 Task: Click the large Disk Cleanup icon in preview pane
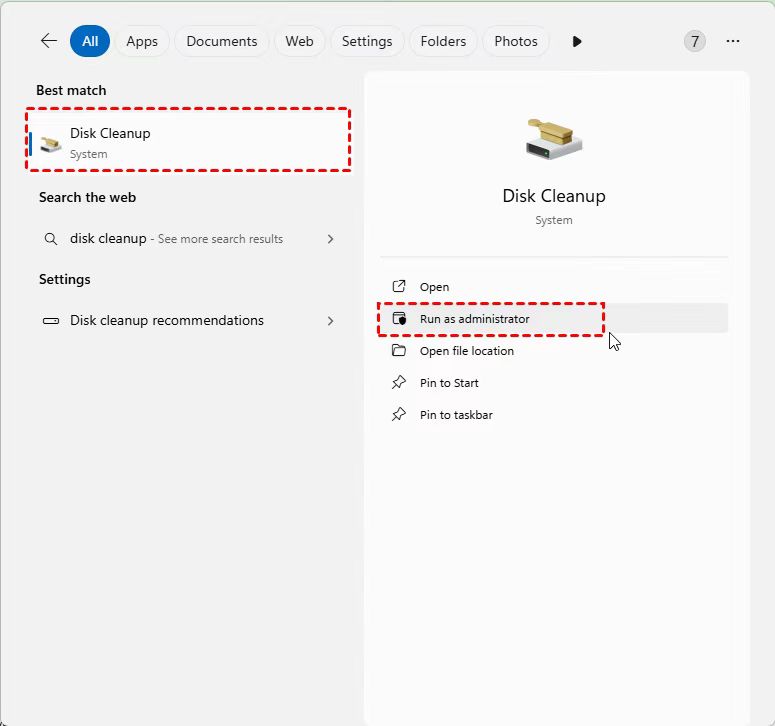pyautogui.click(x=553, y=138)
